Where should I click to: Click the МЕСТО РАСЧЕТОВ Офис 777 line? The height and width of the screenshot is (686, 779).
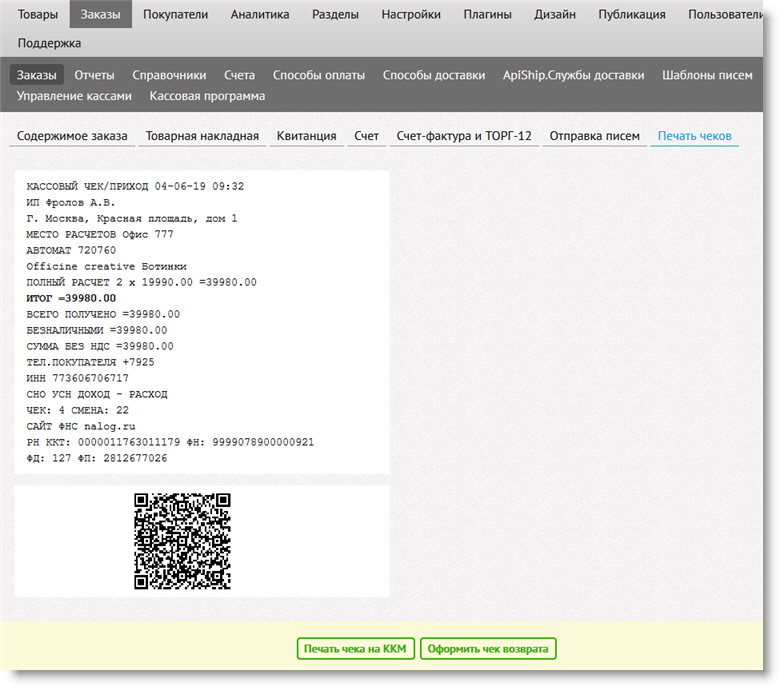100,234
